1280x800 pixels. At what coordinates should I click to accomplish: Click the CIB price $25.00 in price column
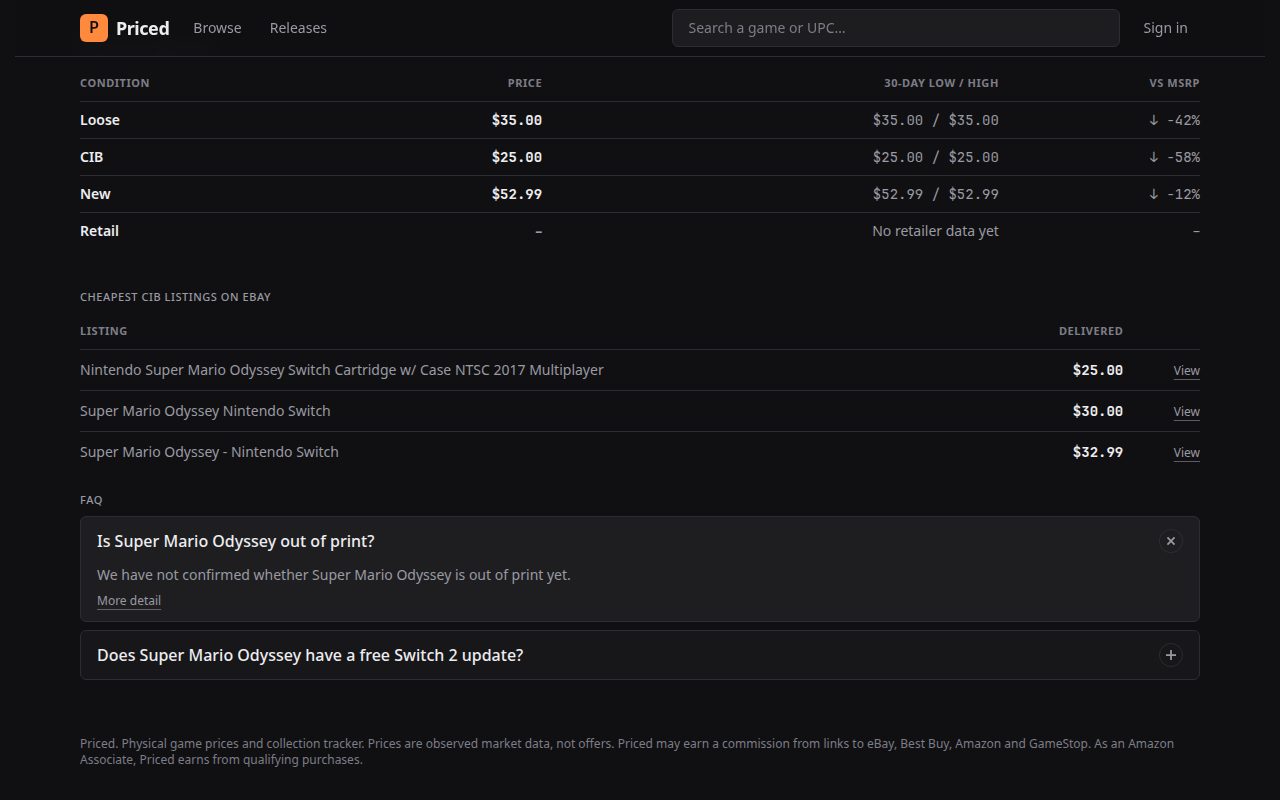(x=517, y=157)
